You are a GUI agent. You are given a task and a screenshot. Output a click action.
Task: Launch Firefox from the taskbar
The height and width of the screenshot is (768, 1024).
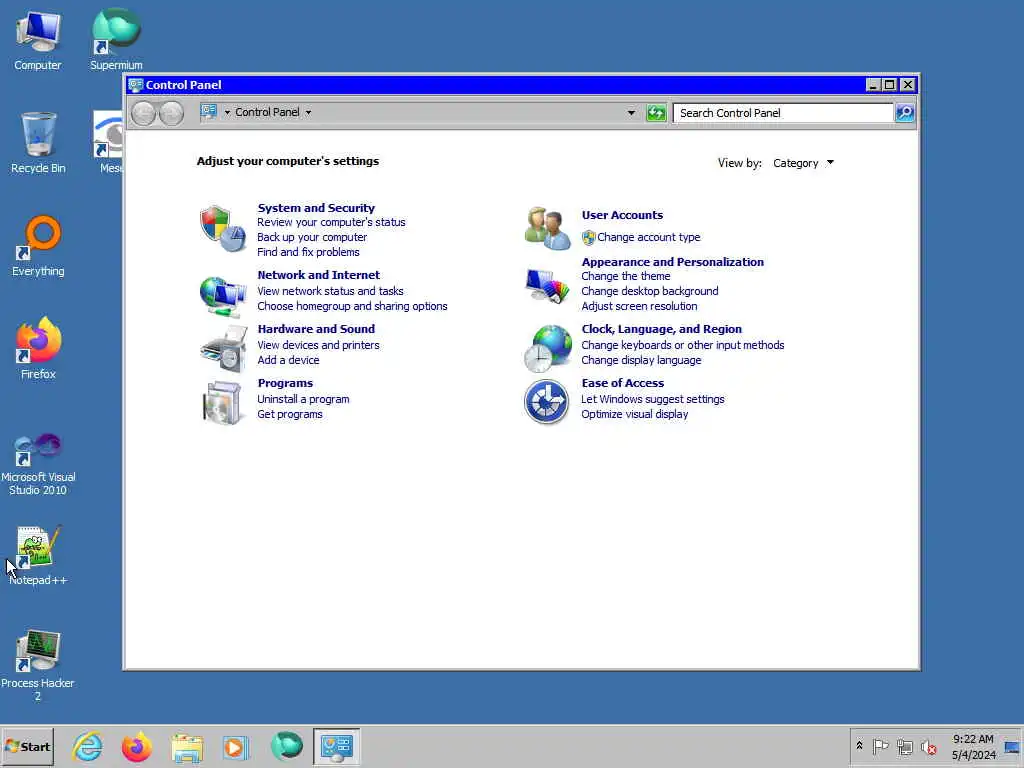tap(136, 747)
